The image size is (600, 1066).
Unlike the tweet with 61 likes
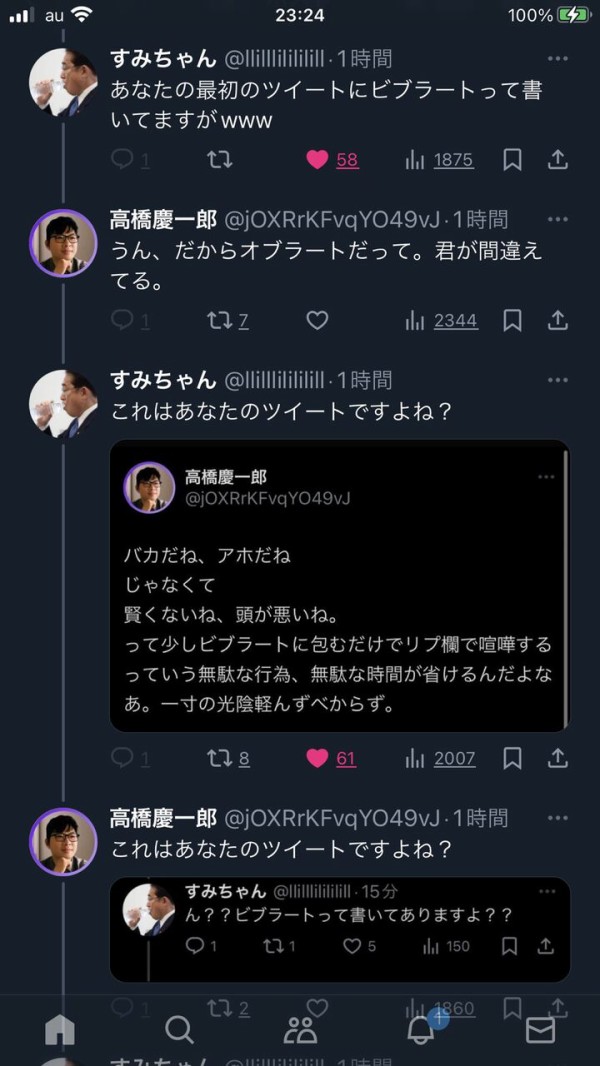[x=317, y=759]
